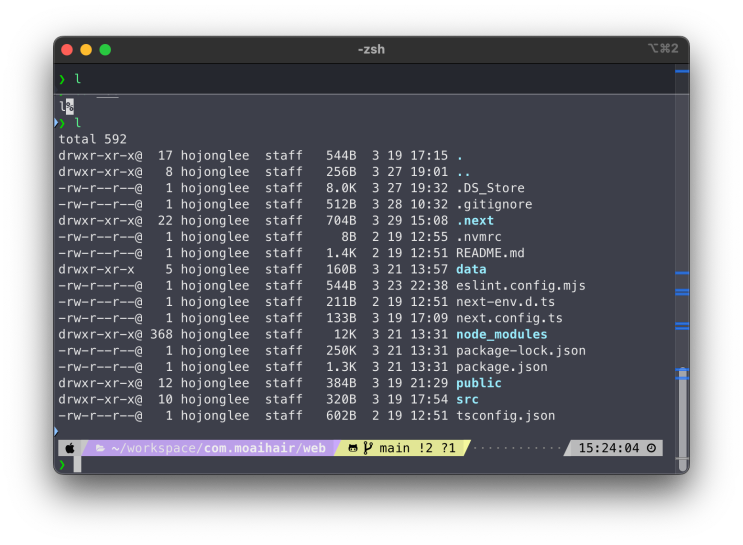This screenshot has width=743, height=545.
Task: Click the data row permissions drwxr-xr-x
Action: [96, 270]
